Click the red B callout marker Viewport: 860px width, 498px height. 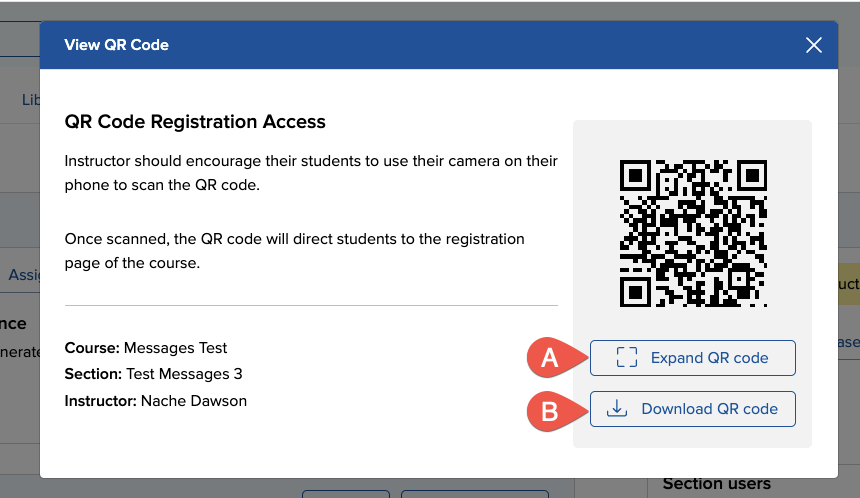(x=550, y=409)
